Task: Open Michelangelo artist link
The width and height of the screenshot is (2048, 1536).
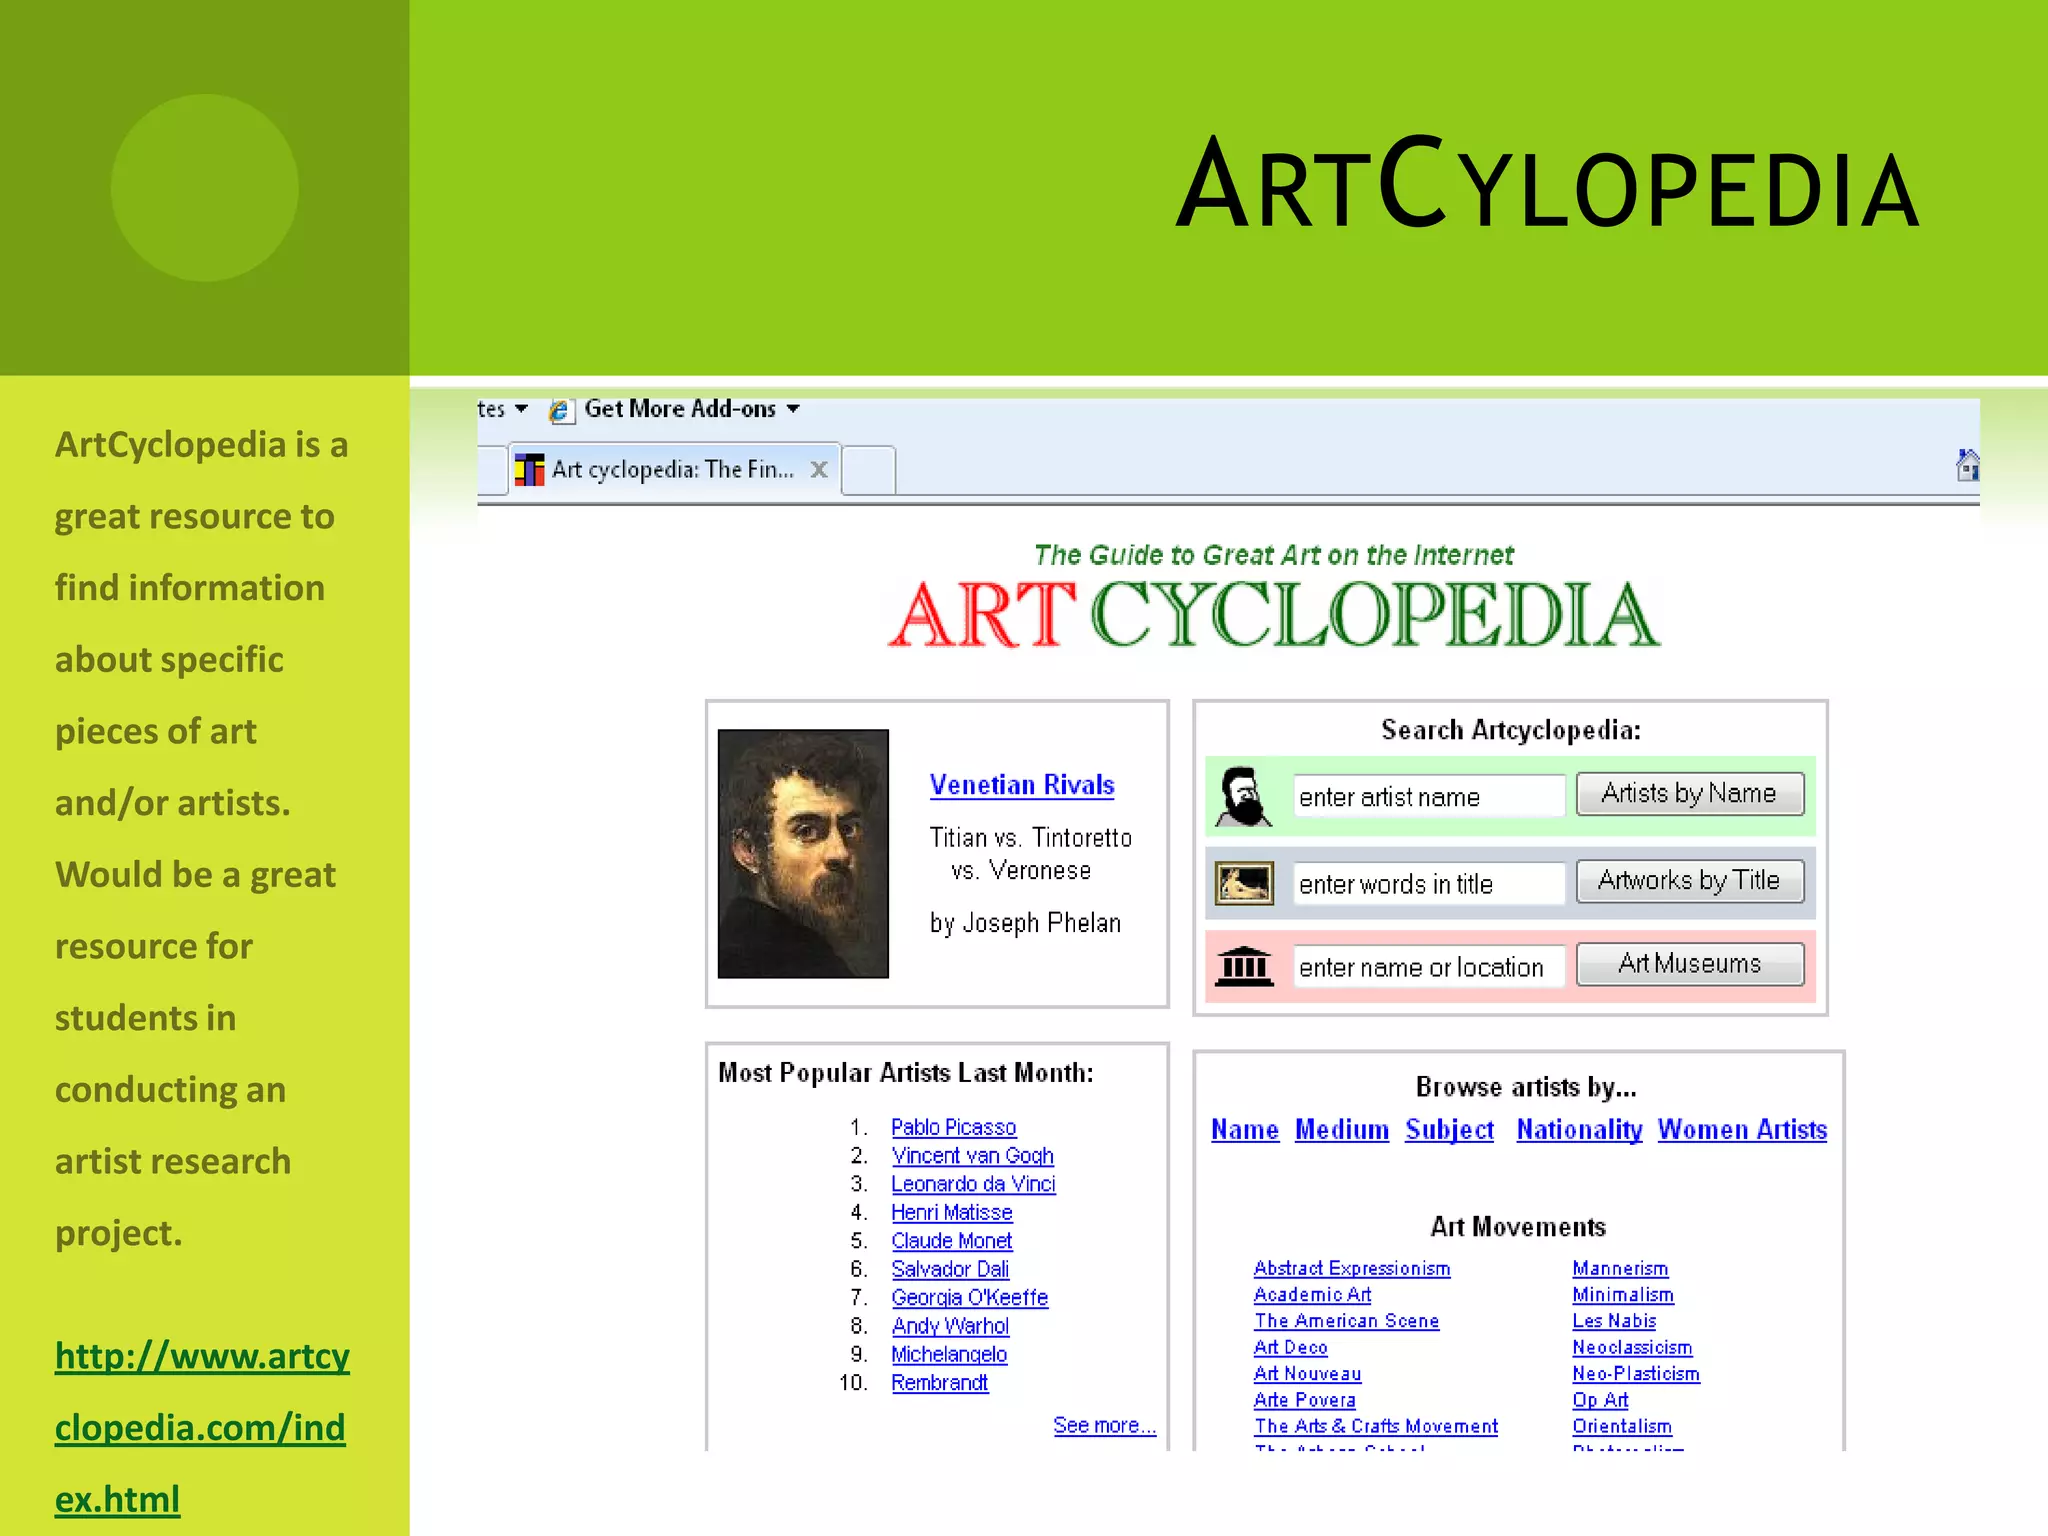Action: 949,1354
